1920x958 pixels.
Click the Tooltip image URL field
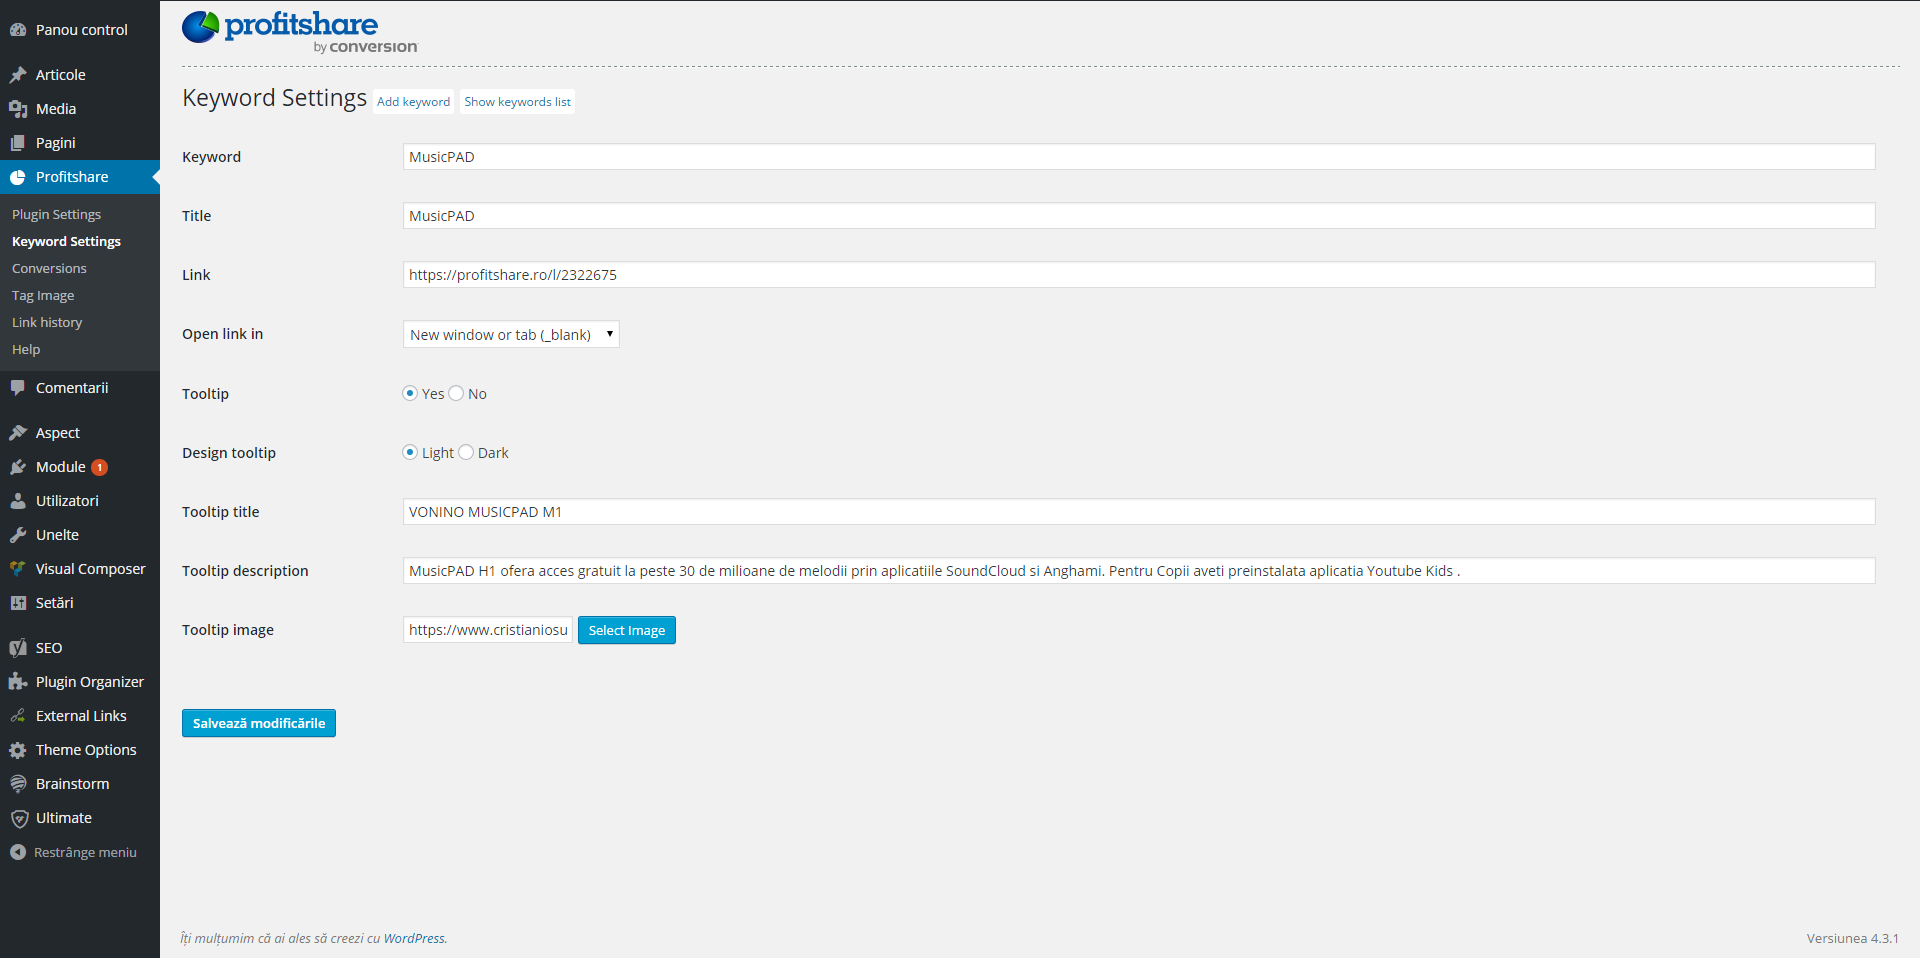pyautogui.click(x=488, y=630)
